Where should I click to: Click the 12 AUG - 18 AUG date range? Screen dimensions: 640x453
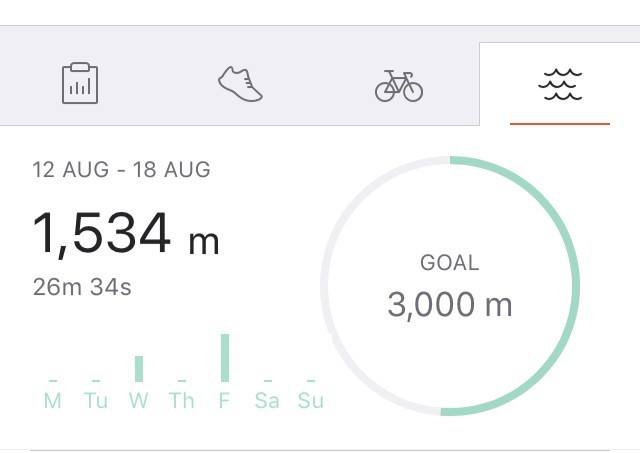point(121,169)
